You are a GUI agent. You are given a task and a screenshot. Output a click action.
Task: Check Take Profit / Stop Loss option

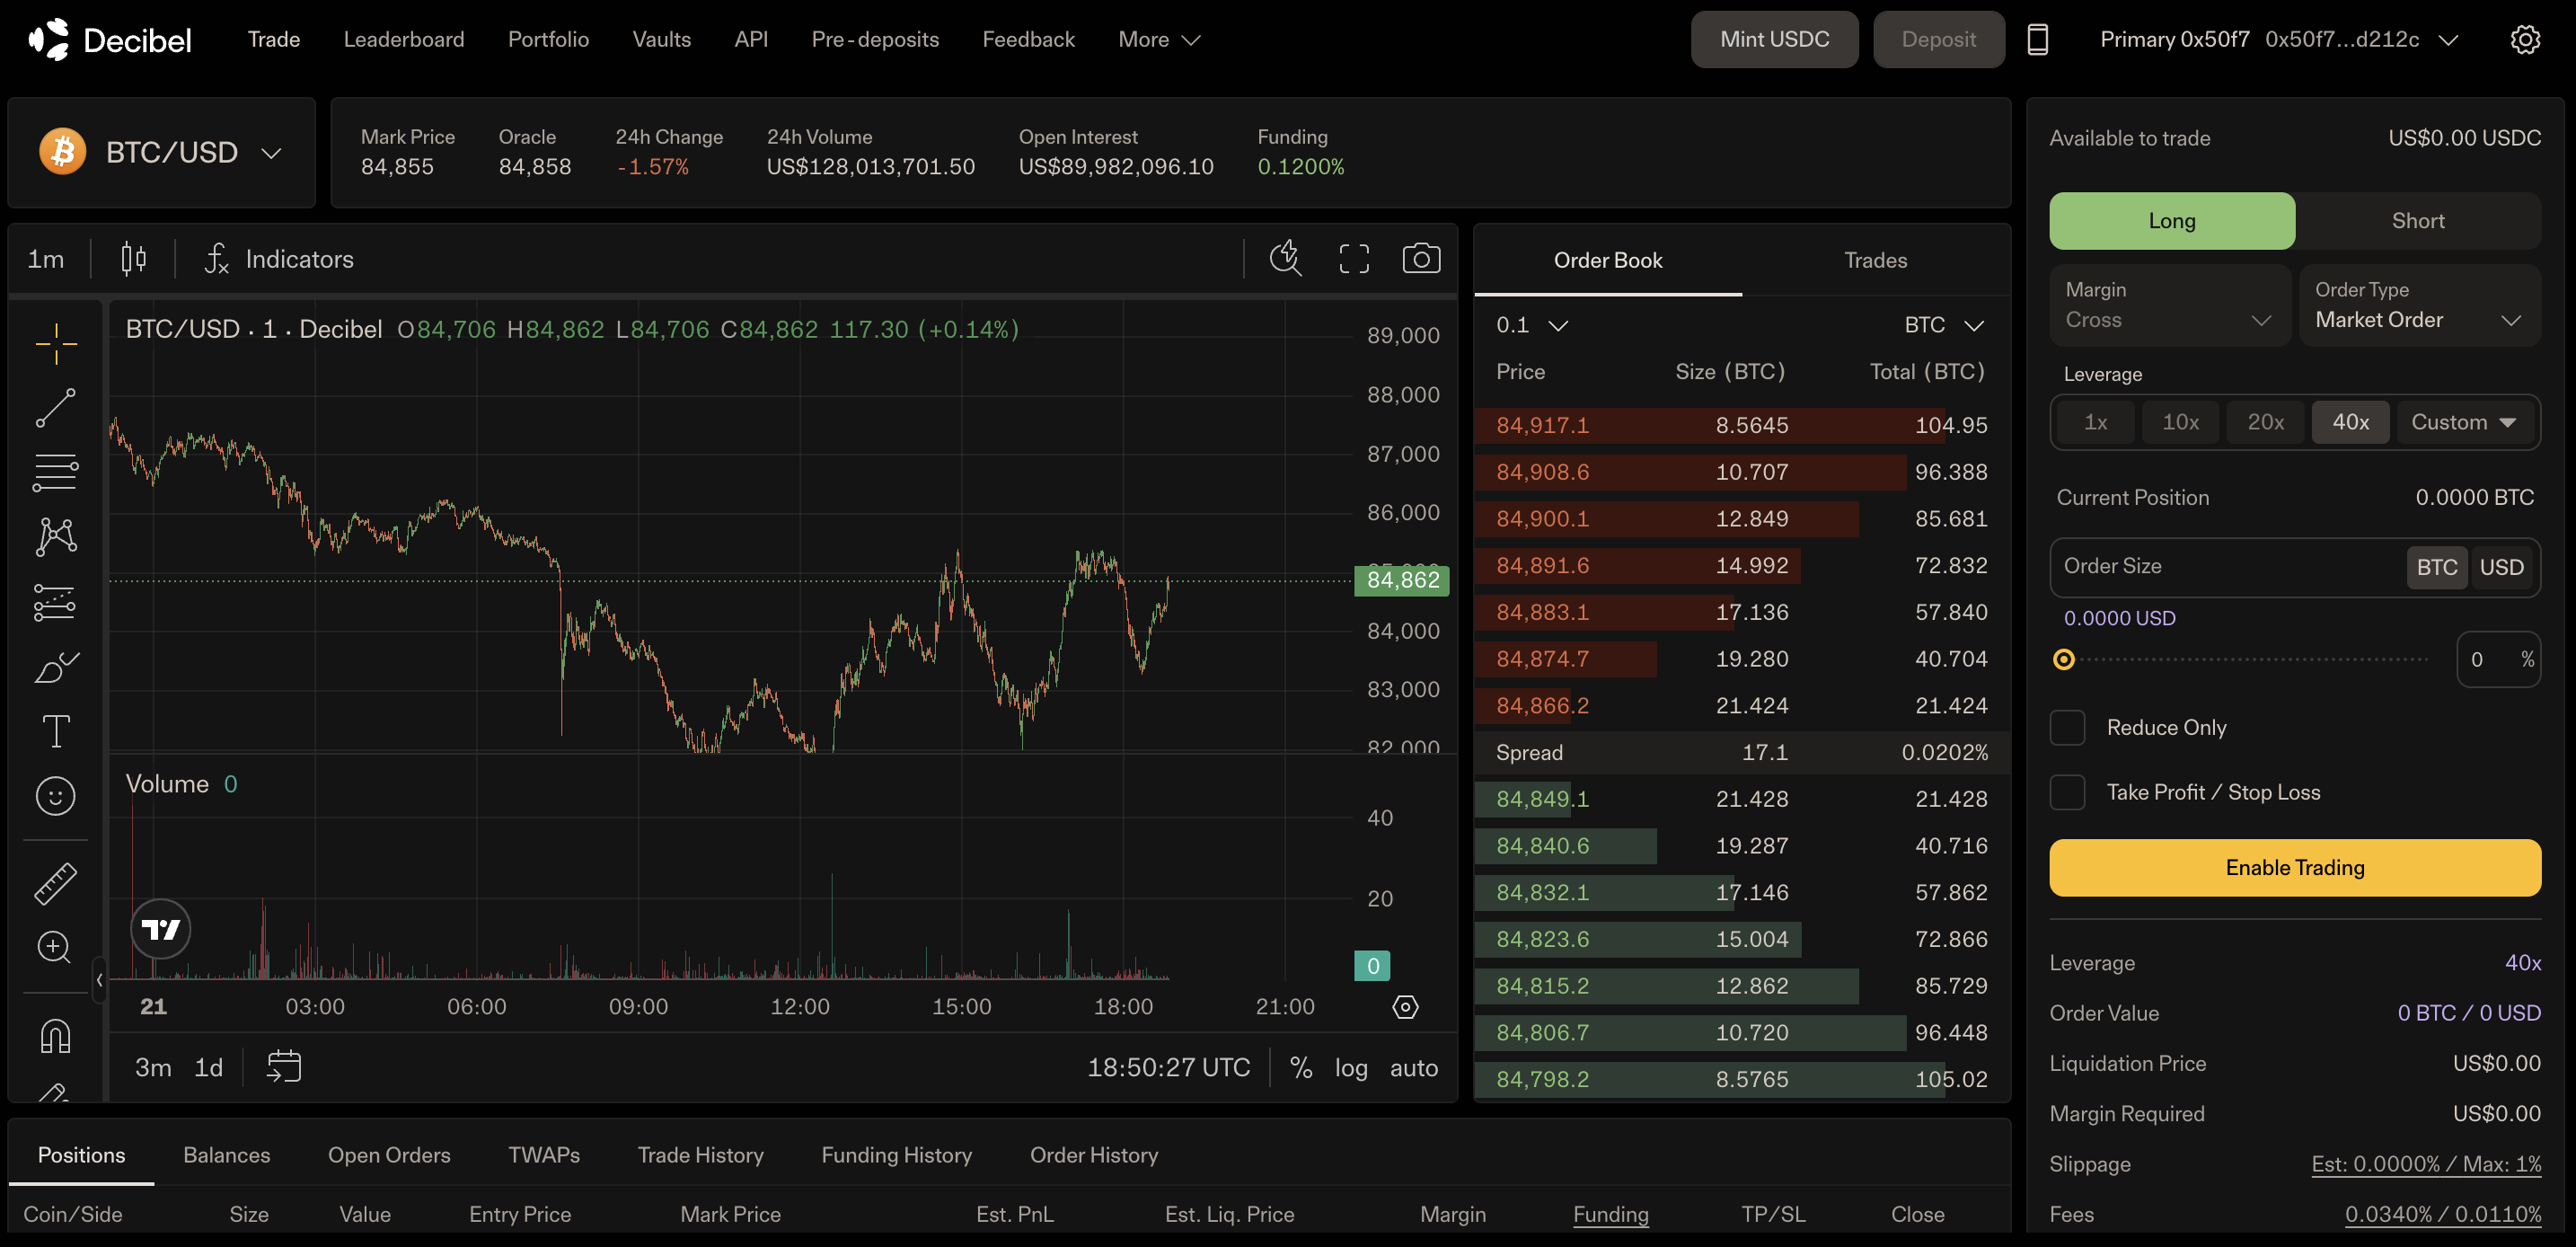tap(2067, 793)
